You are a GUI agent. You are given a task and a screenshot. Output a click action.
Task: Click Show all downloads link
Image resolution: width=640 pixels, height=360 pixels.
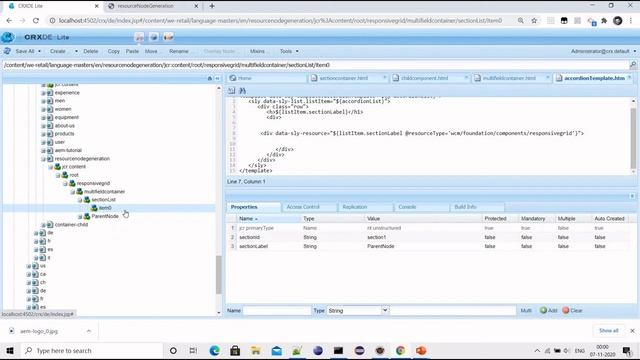pos(609,331)
